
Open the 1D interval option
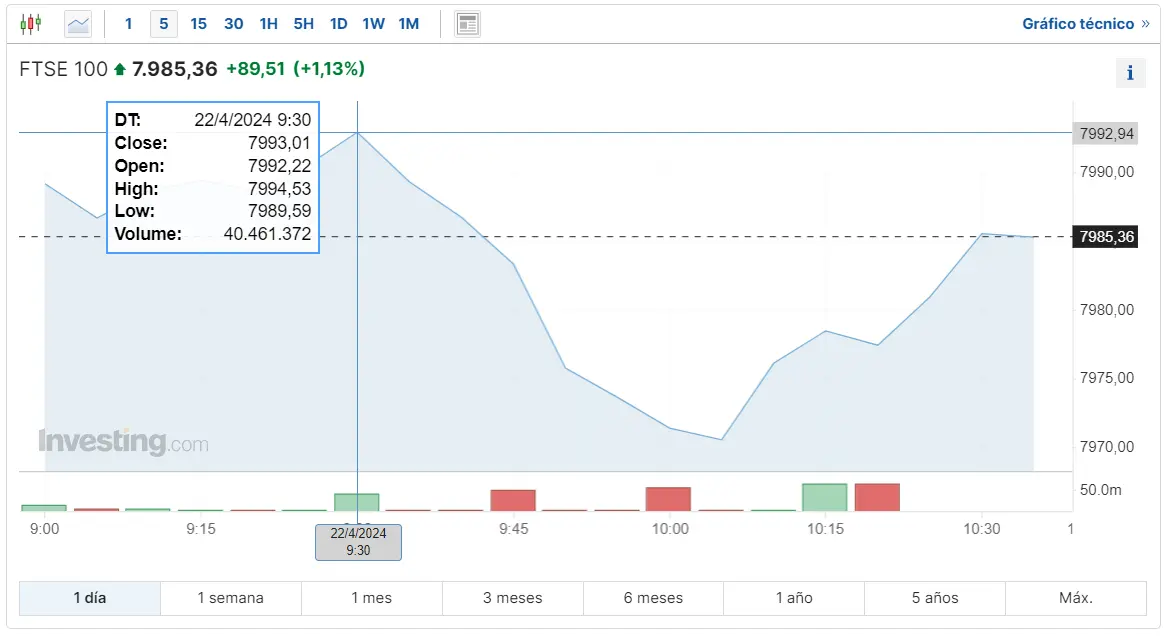pos(338,23)
